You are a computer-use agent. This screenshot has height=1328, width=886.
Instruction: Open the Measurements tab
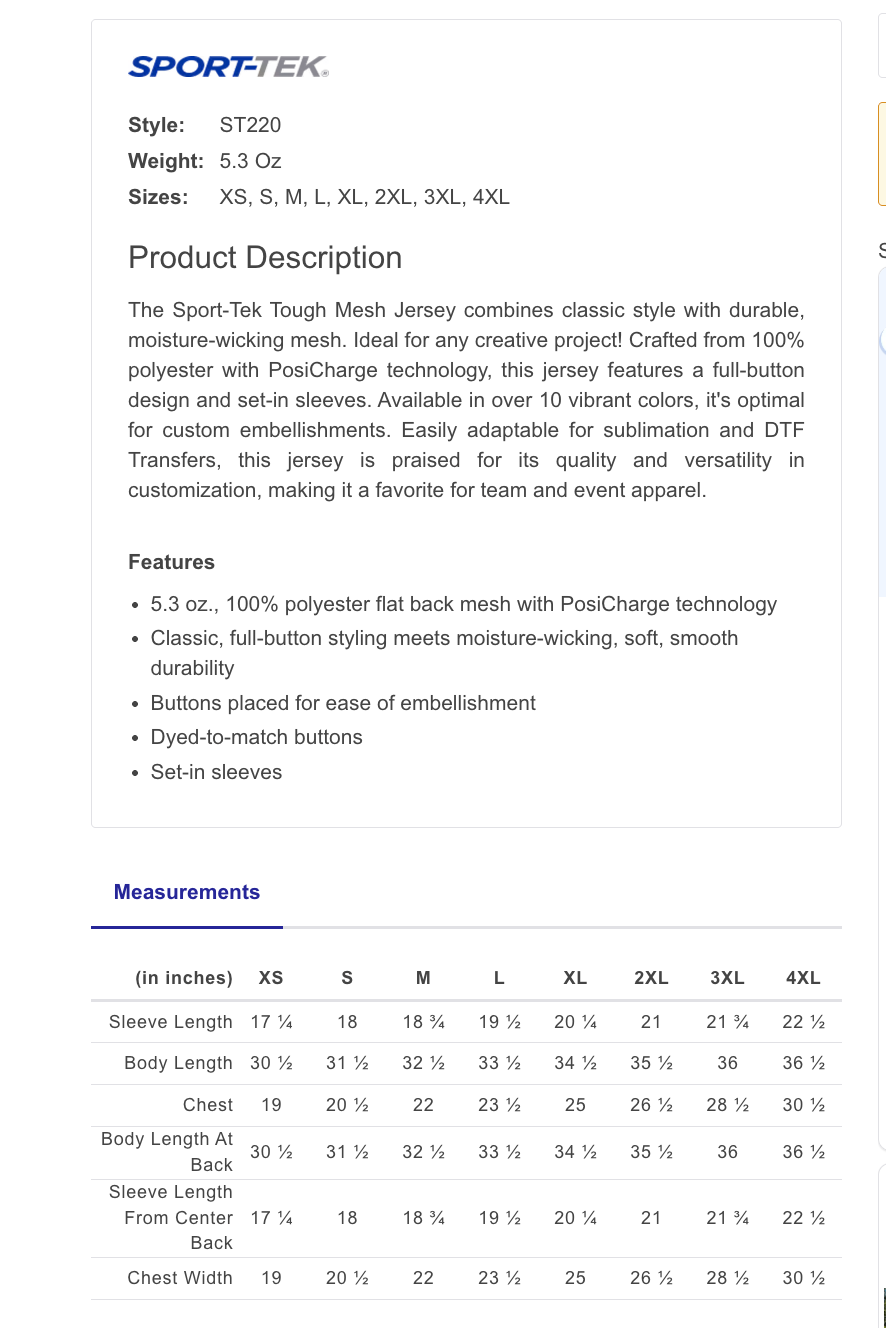click(187, 892)
